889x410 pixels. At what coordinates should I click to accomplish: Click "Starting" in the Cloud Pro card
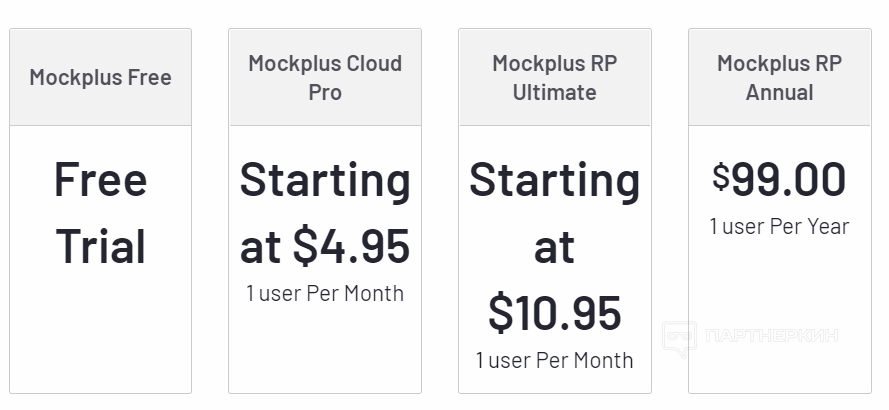coord(325,180)
